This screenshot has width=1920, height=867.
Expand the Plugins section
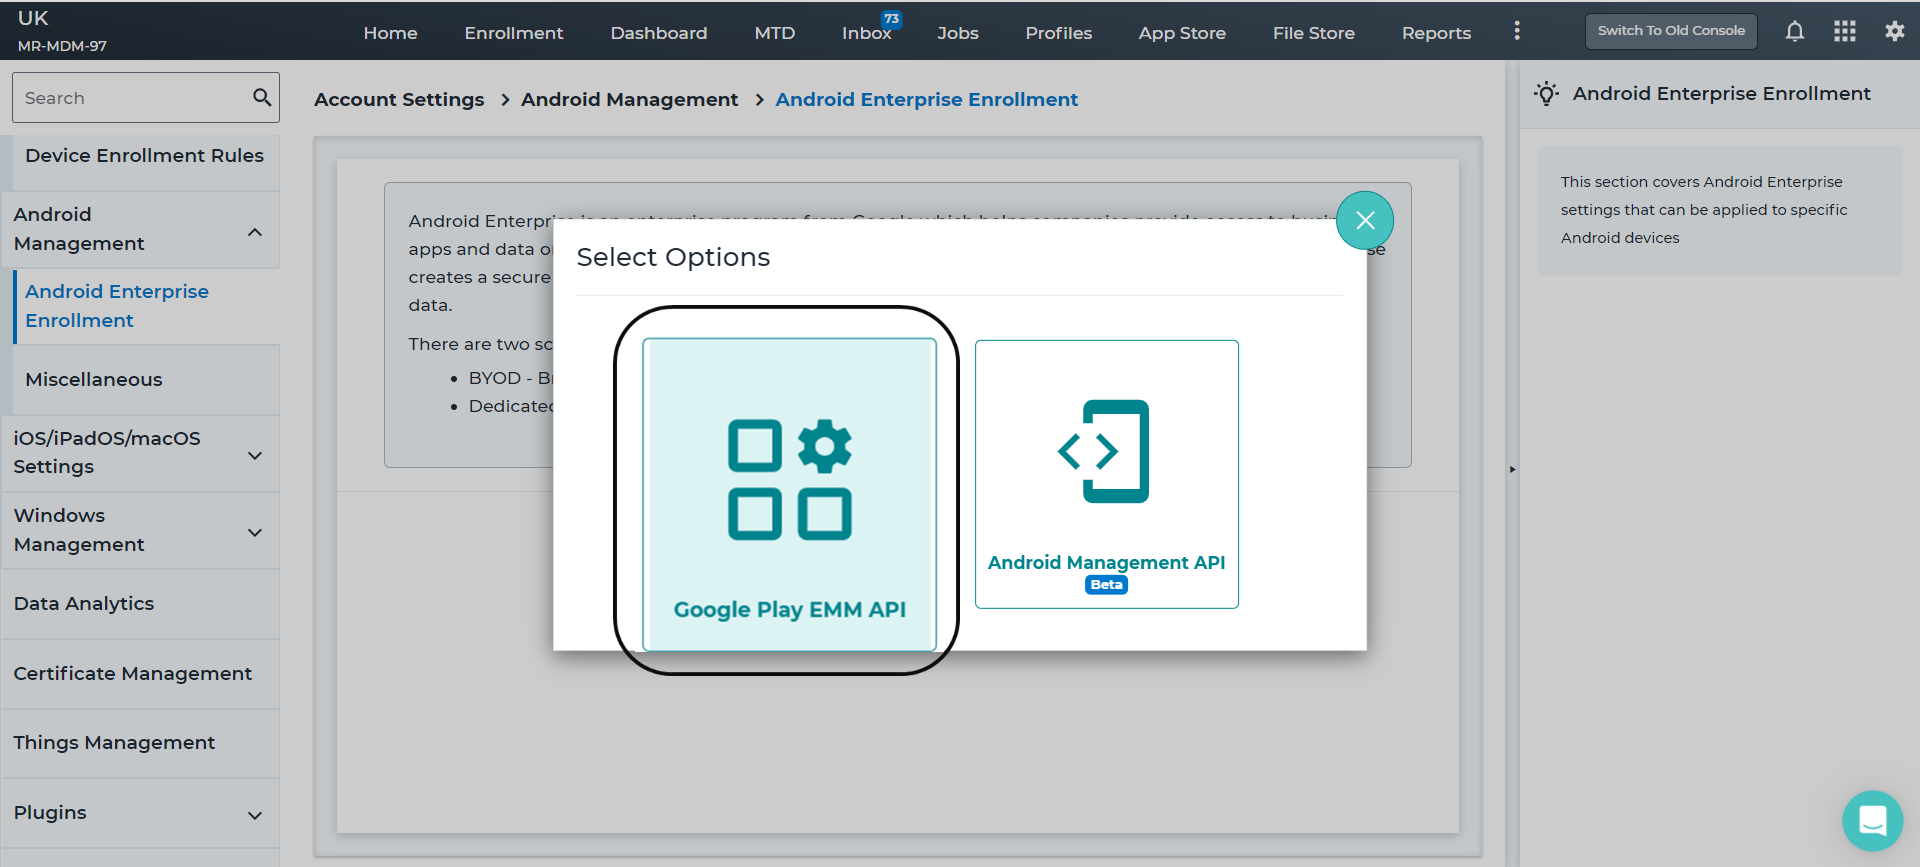(x=255, y=815)
